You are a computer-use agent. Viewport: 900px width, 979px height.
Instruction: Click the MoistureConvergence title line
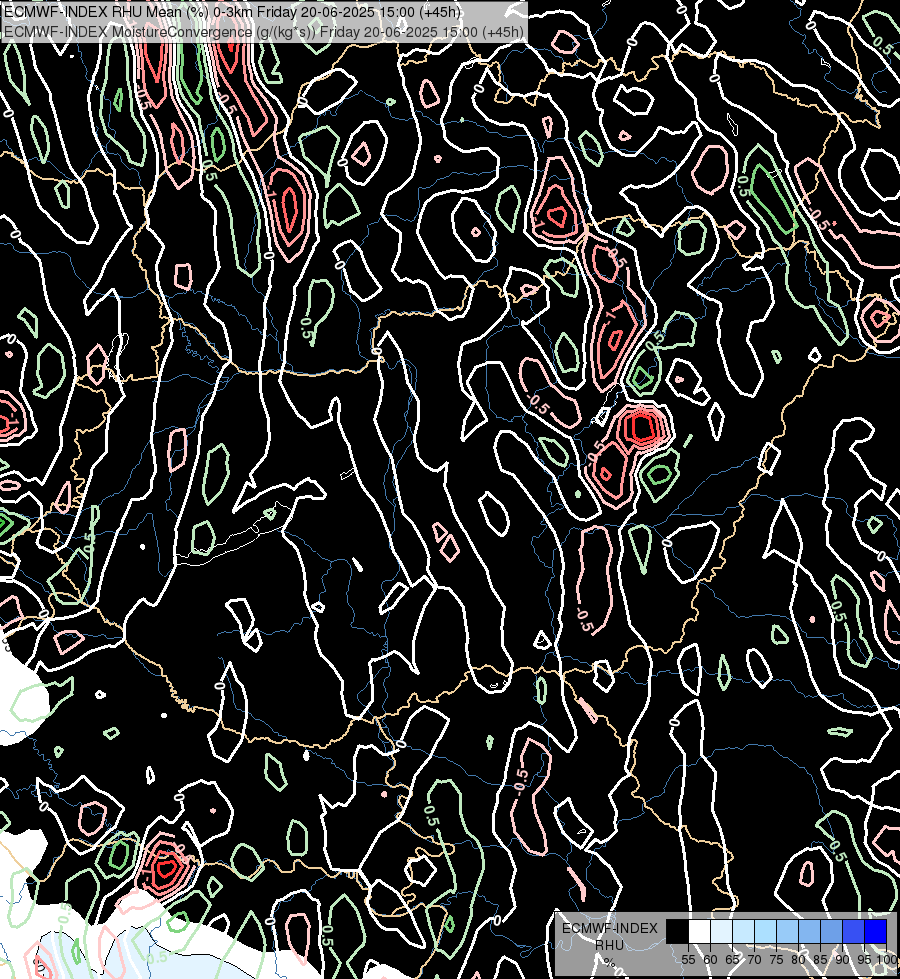click(264, 31)
